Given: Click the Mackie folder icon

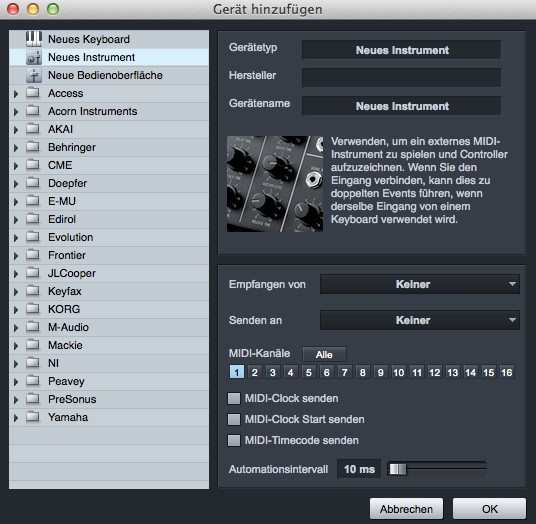Looking at the screenshot, I should 33,345.
